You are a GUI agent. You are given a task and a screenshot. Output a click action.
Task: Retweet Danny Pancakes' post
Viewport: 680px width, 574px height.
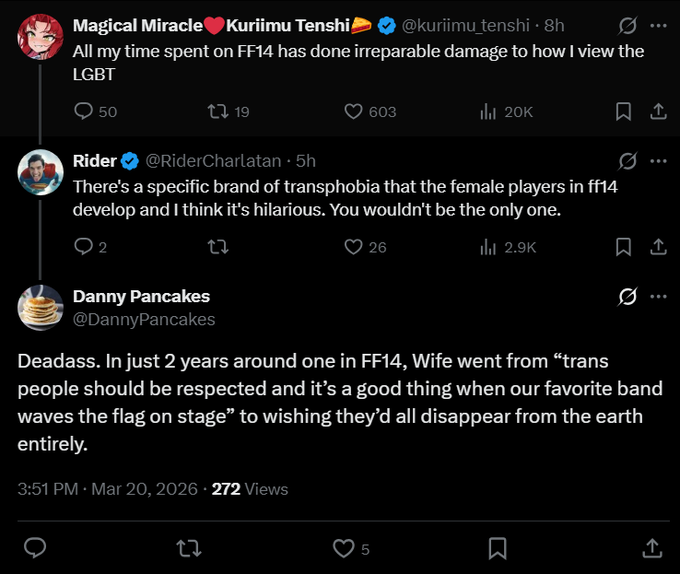pyautogui.click(x=187, y=548)
